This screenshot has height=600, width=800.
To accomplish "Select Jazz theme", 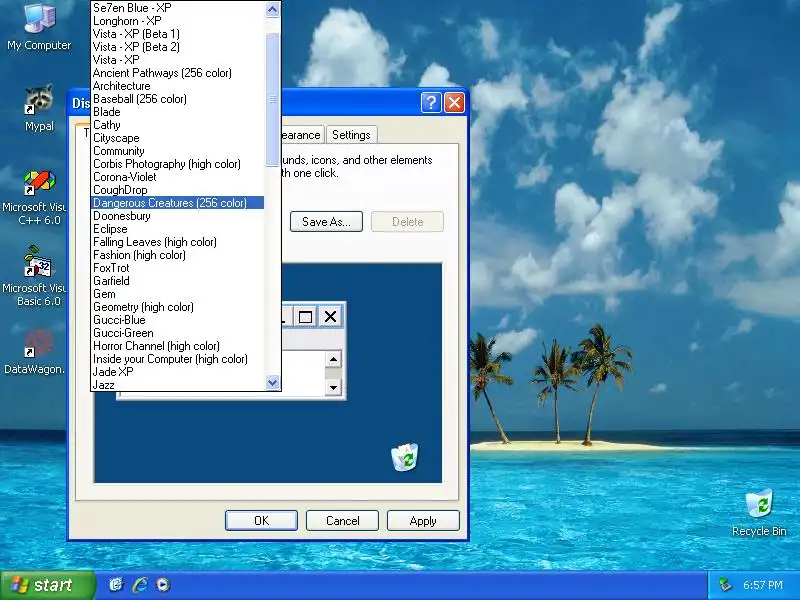I will (178, 385).
